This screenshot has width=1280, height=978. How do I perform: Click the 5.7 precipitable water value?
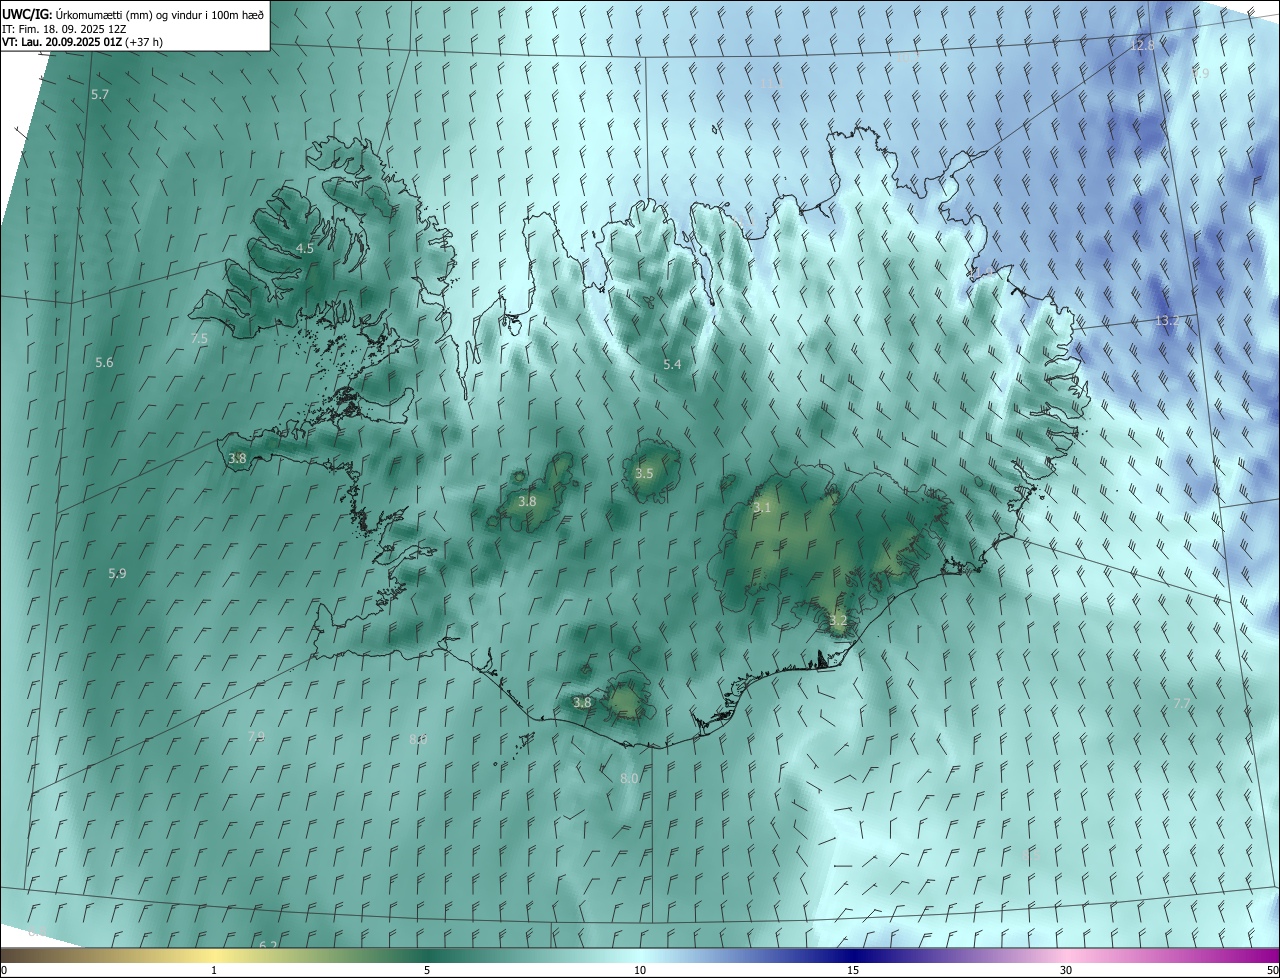point(100,94)
